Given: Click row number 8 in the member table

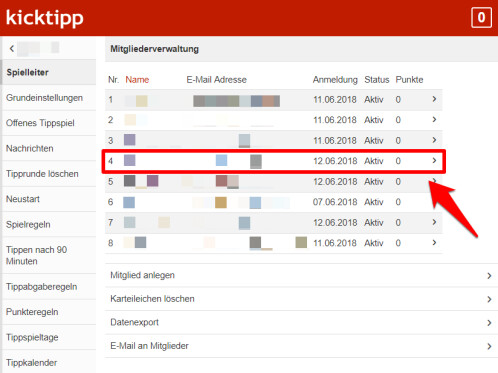Looking at the screenshot, I should pos(111,243).
